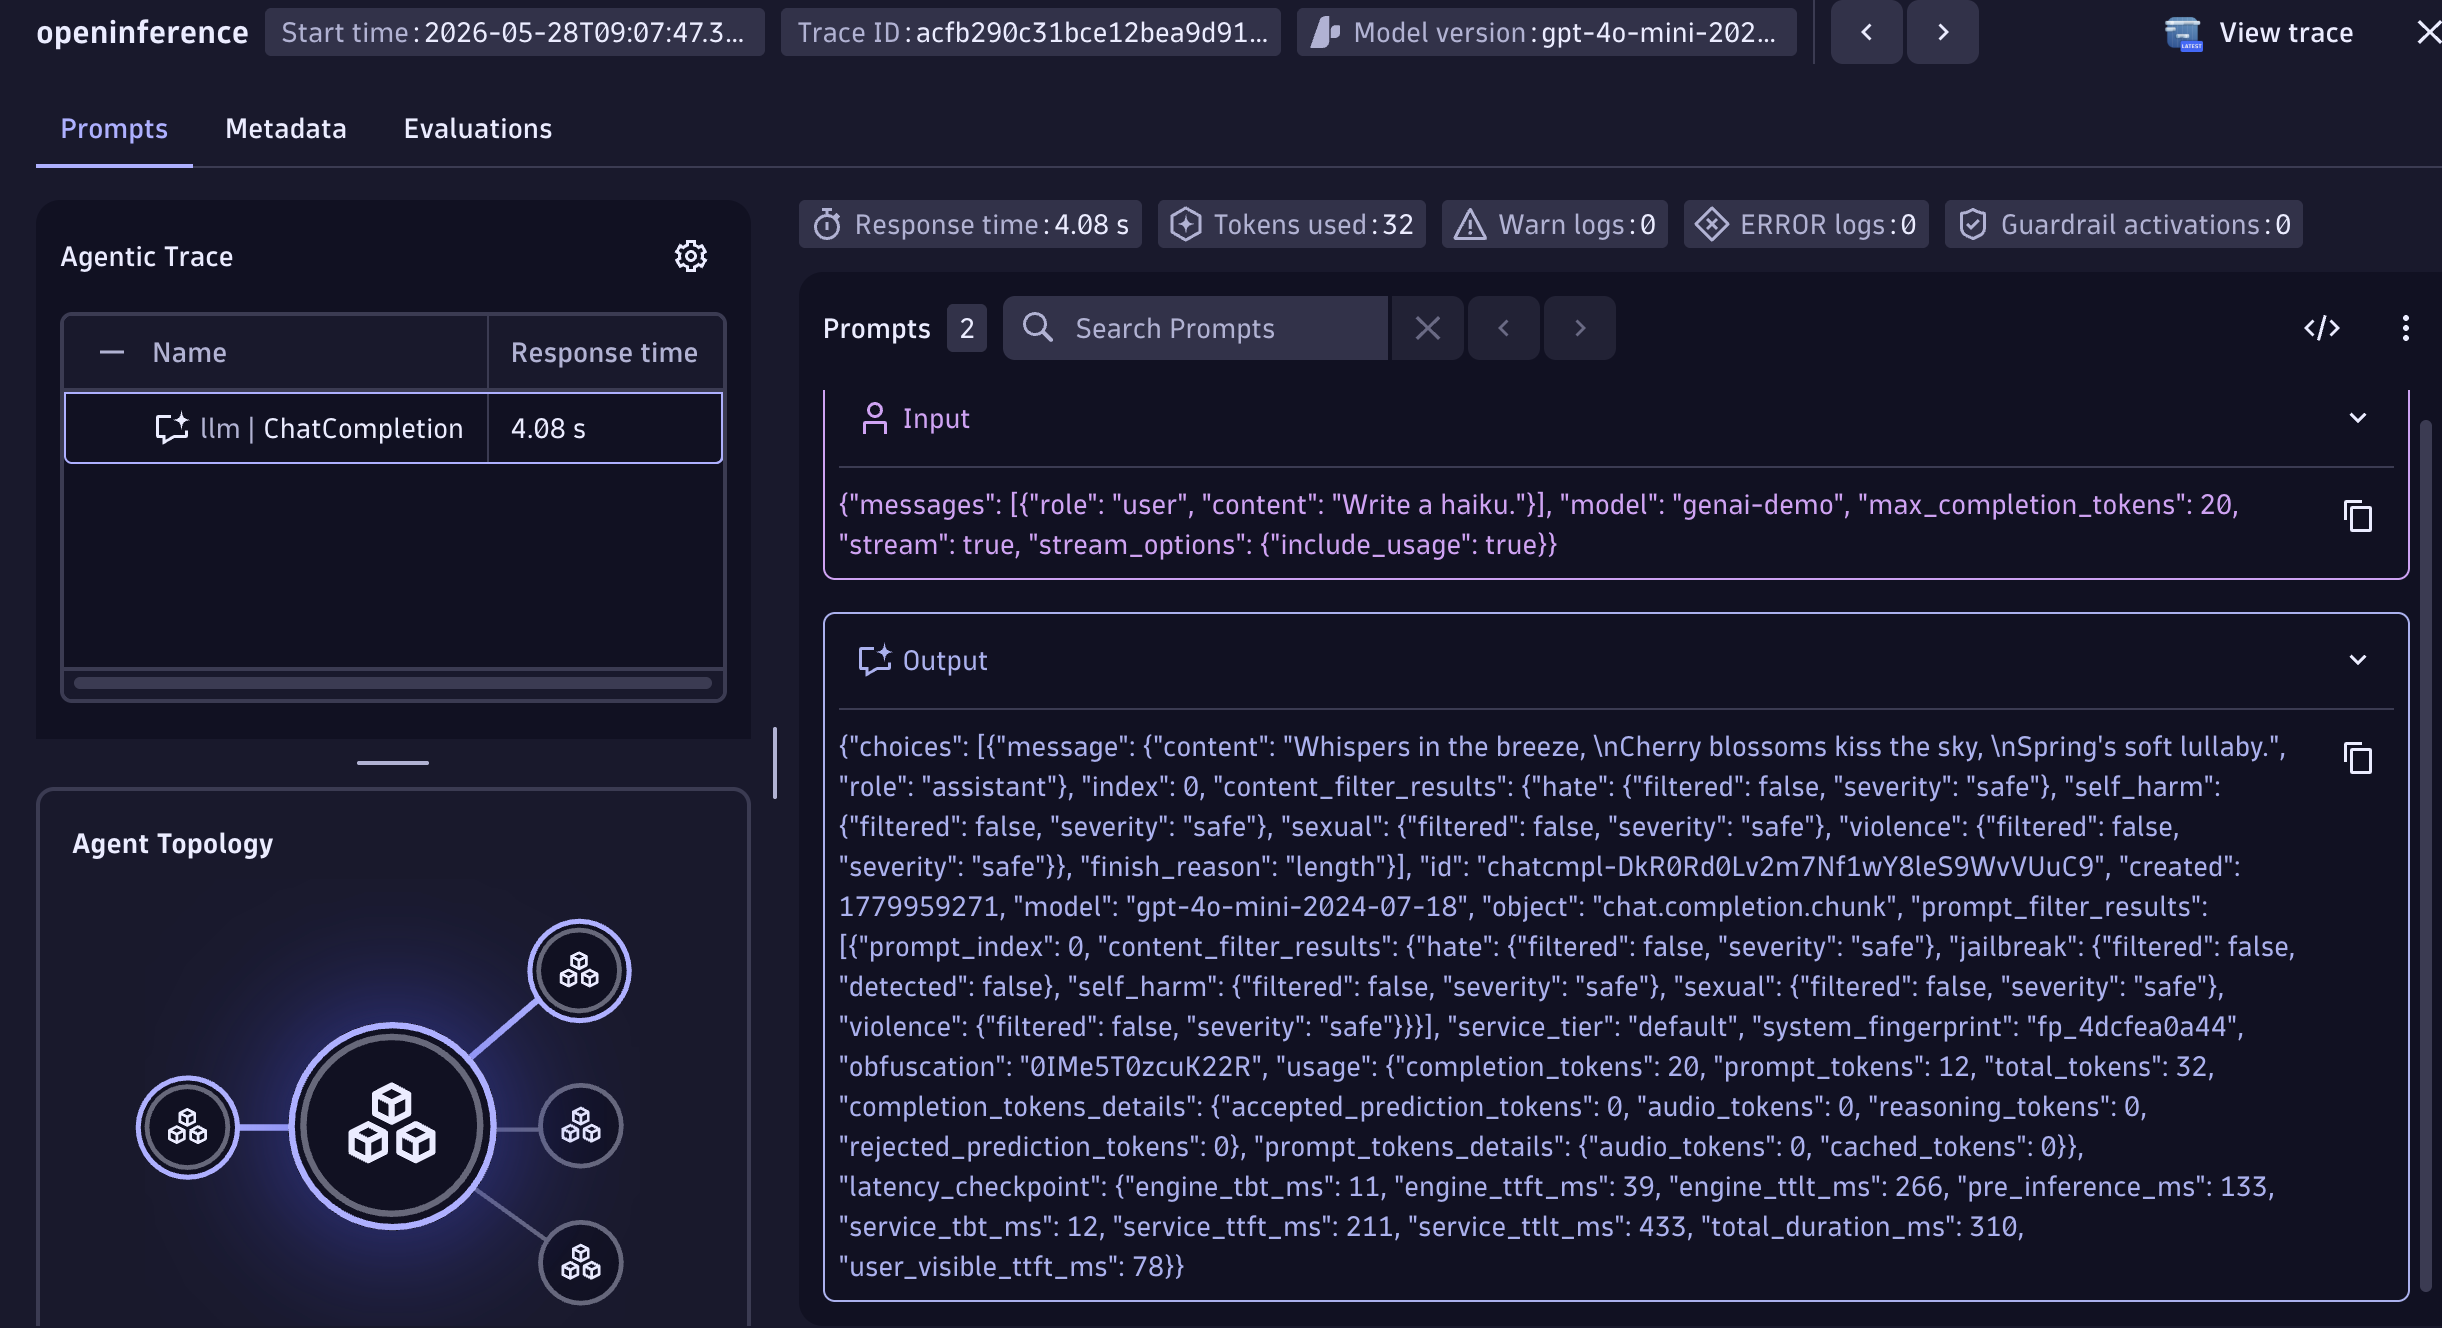Click the horizontal scrollbar in Agentic Trace
2442x1328 pixels.
coord(393,683)
